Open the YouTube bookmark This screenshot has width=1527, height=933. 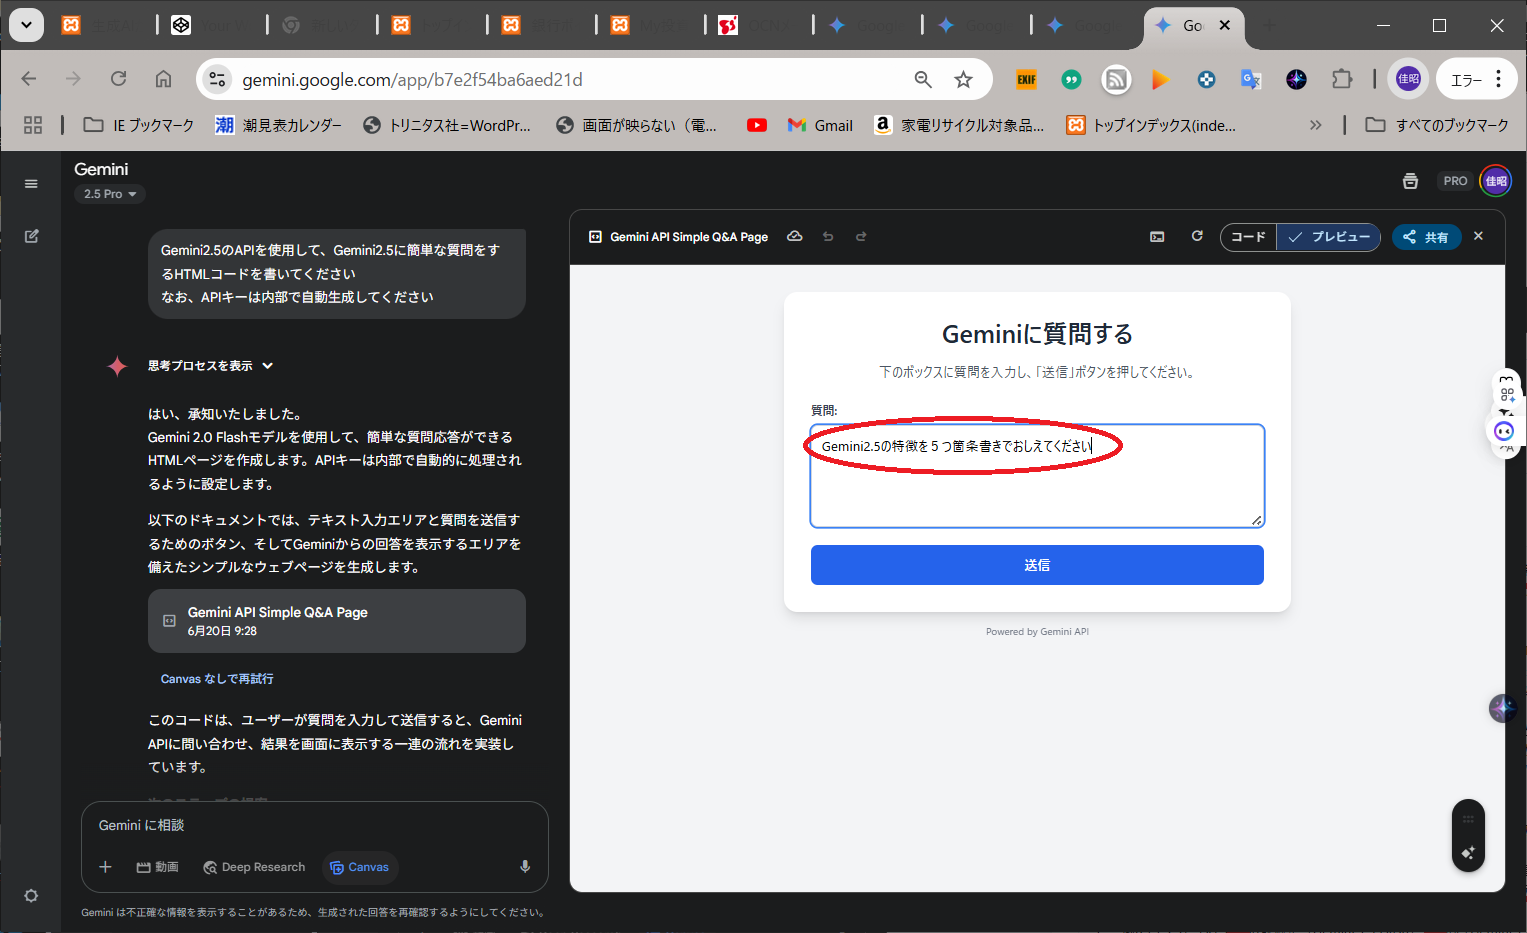pyautogui.click(x=757, y=125)
